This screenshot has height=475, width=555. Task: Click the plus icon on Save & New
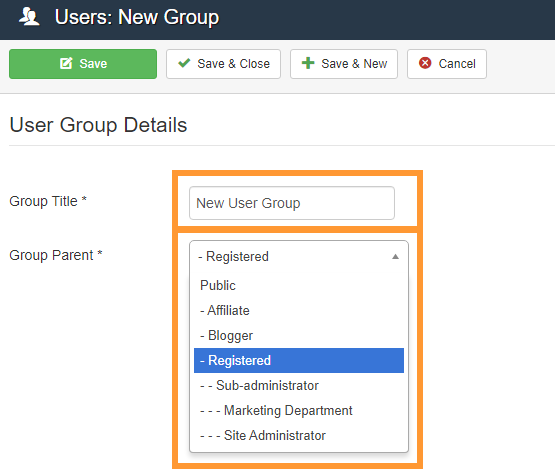[308, 63]
